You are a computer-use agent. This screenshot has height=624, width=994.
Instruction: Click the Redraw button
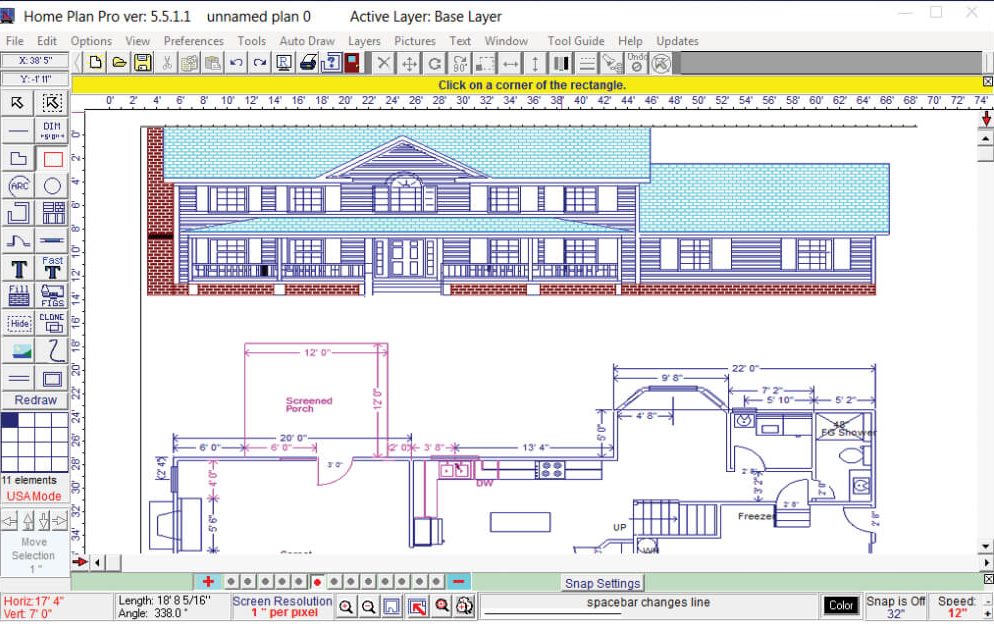[36, 400]
